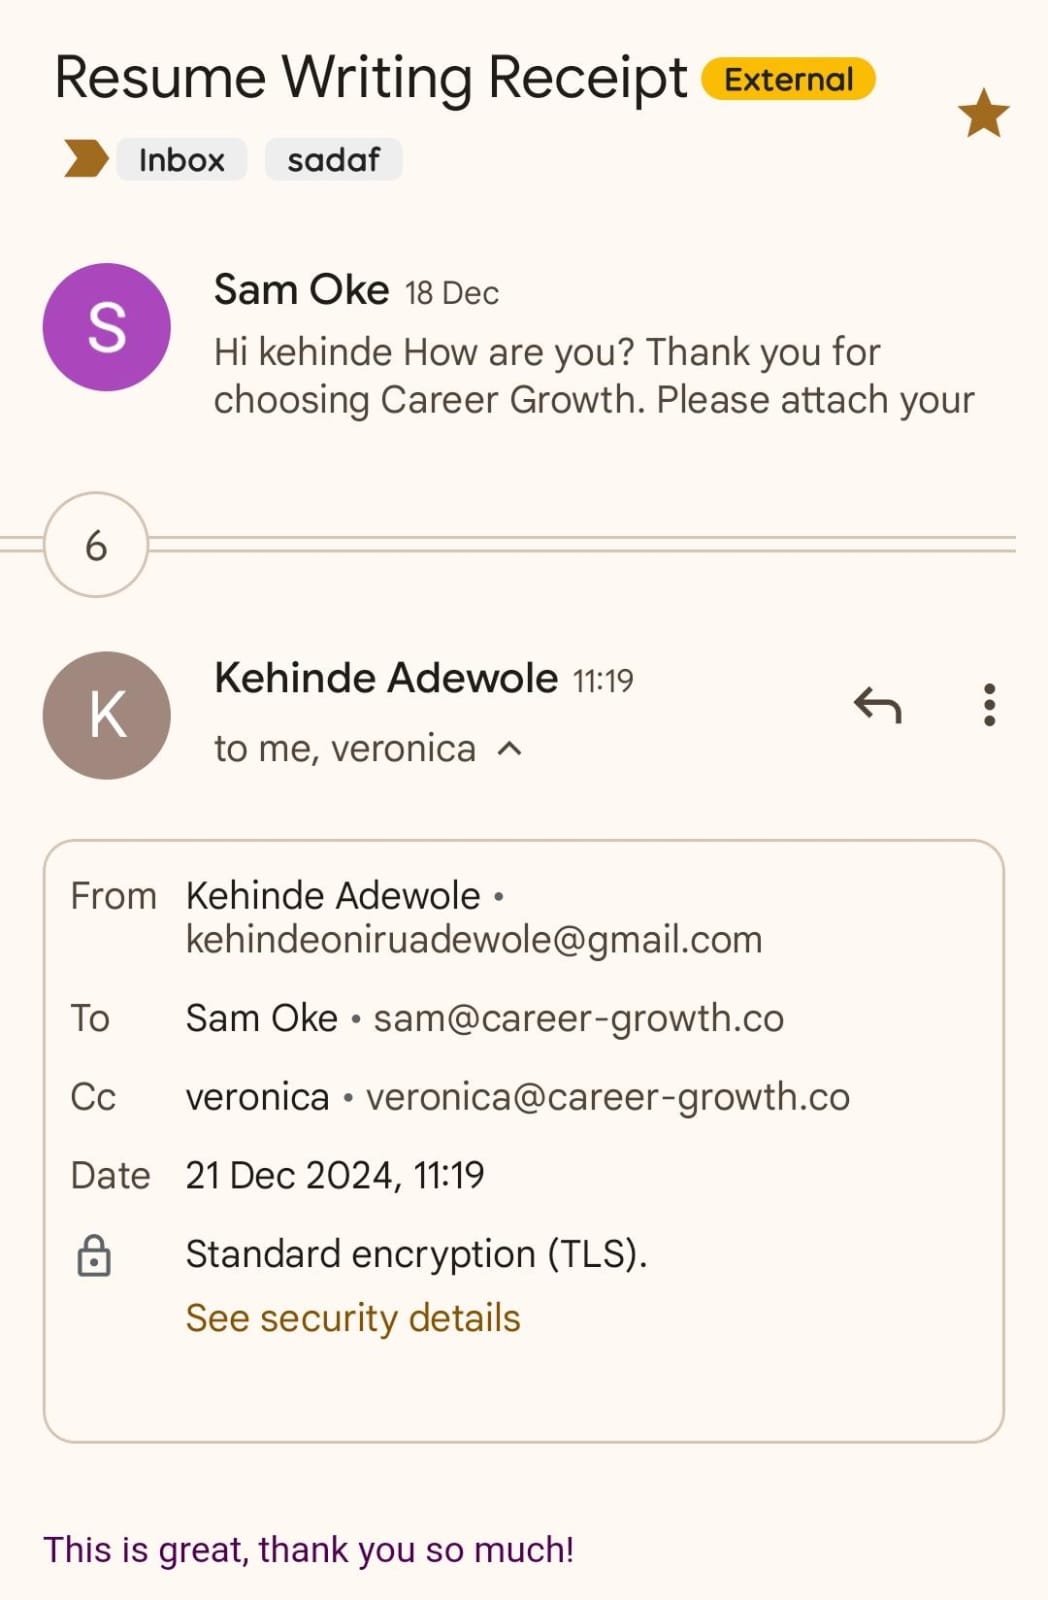Tap veronica@career-growth.co Cc address

click(x=607, y=1097)
